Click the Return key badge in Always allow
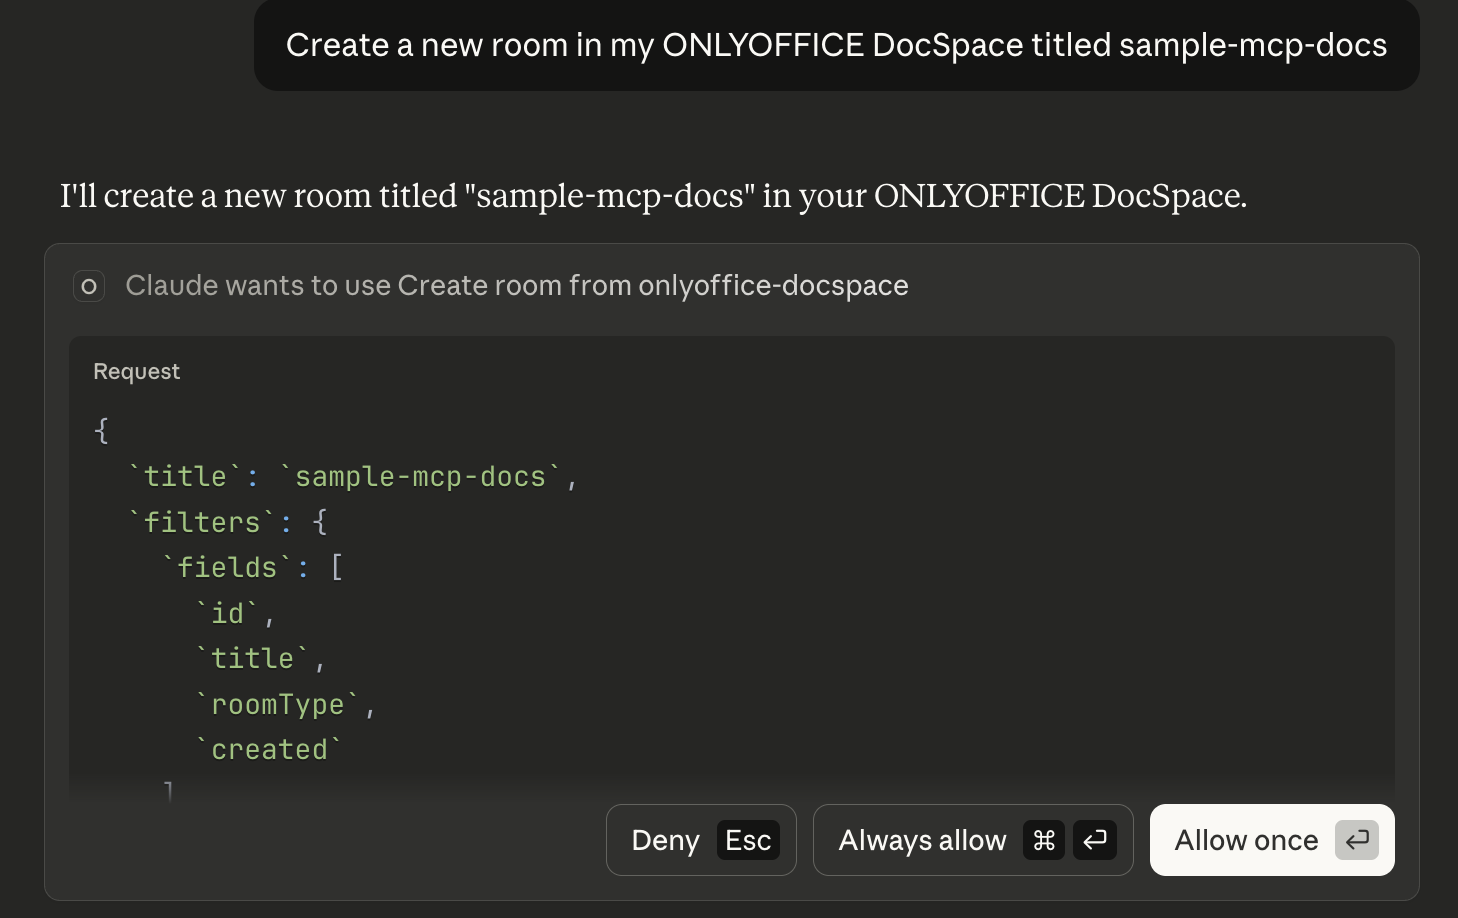The height and width of the screenshot is (918, 1458). (x=1095, y=840)
